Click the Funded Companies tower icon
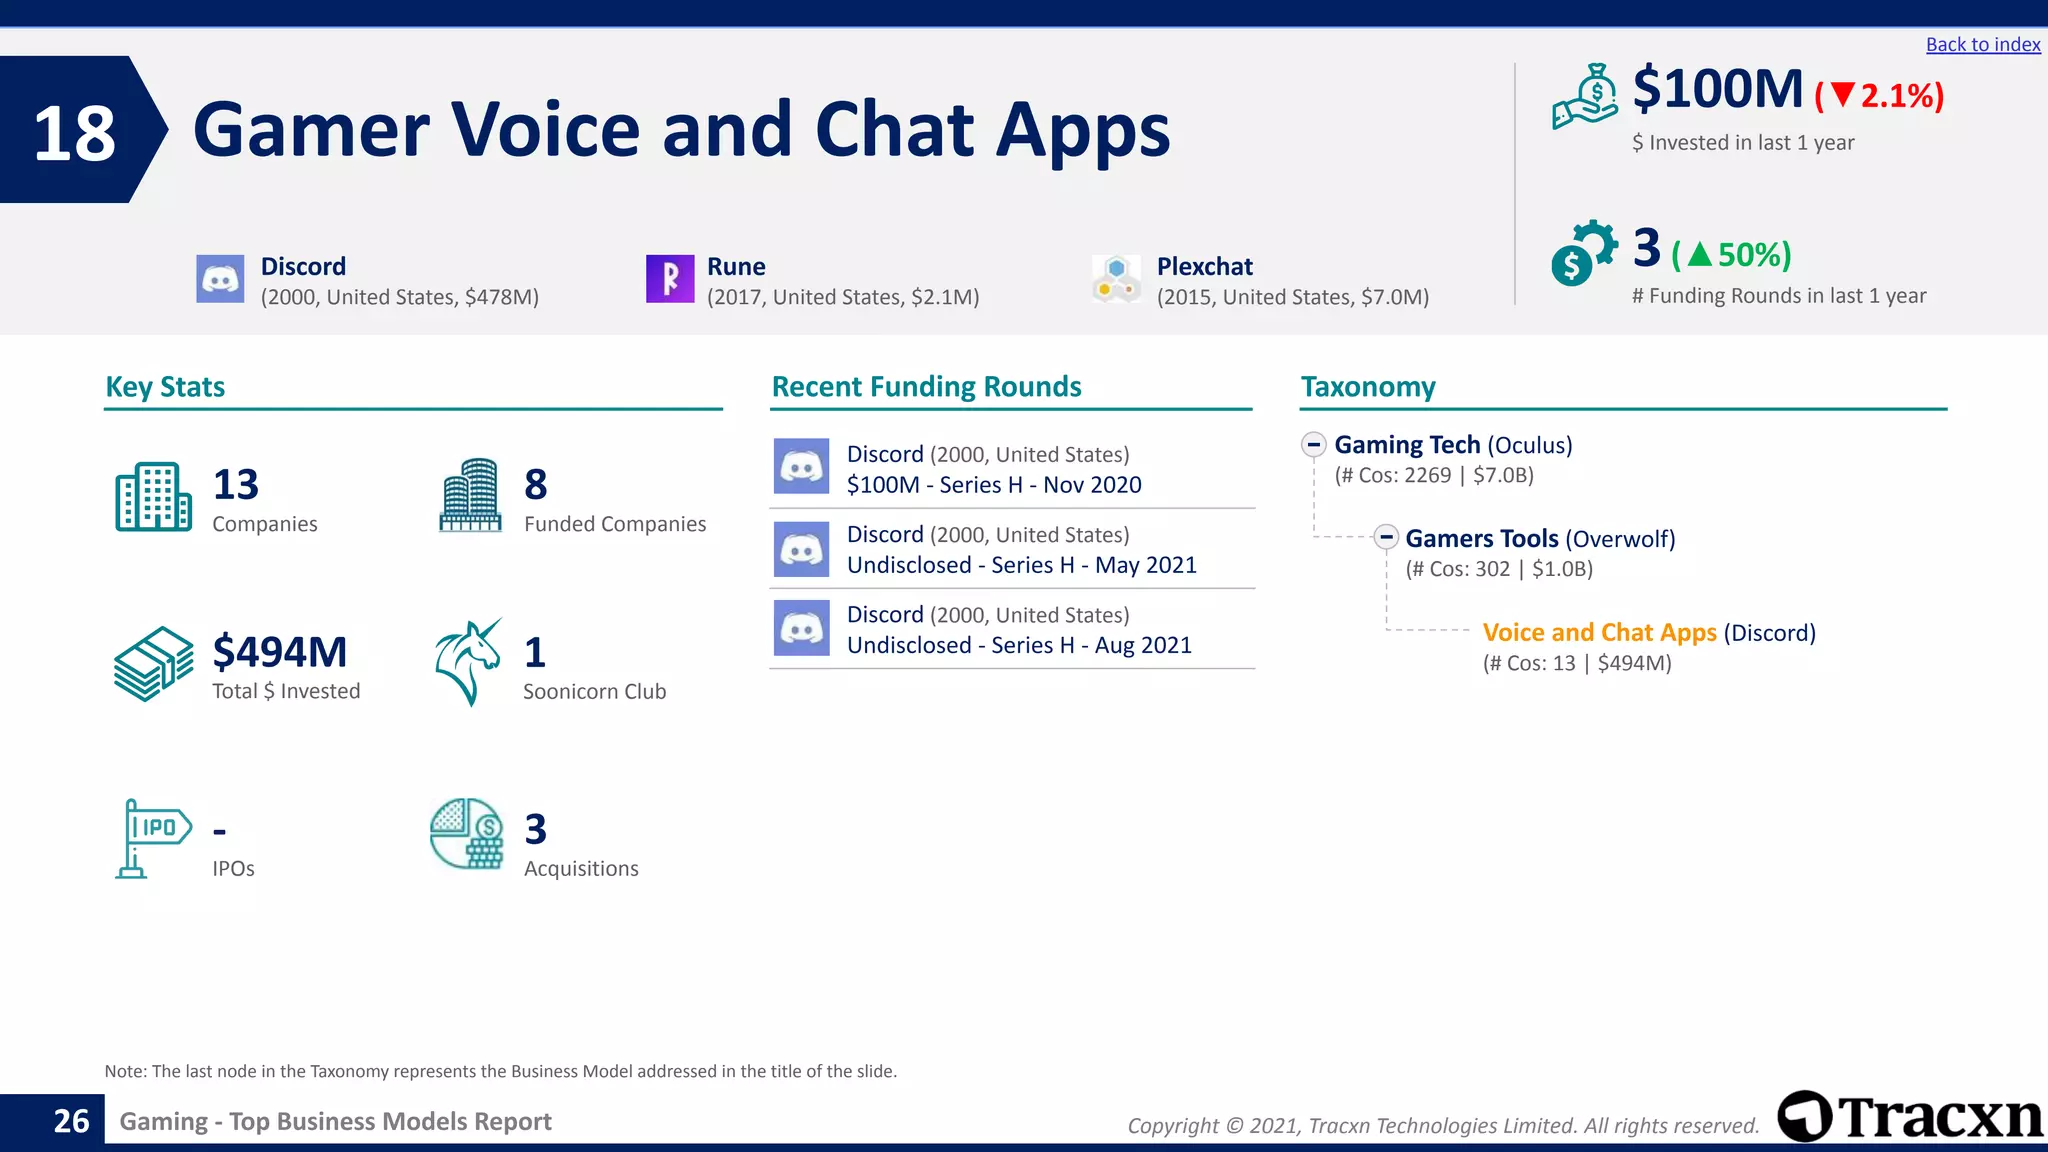This screenshot has width=2048, height=1152. [470, 495]
